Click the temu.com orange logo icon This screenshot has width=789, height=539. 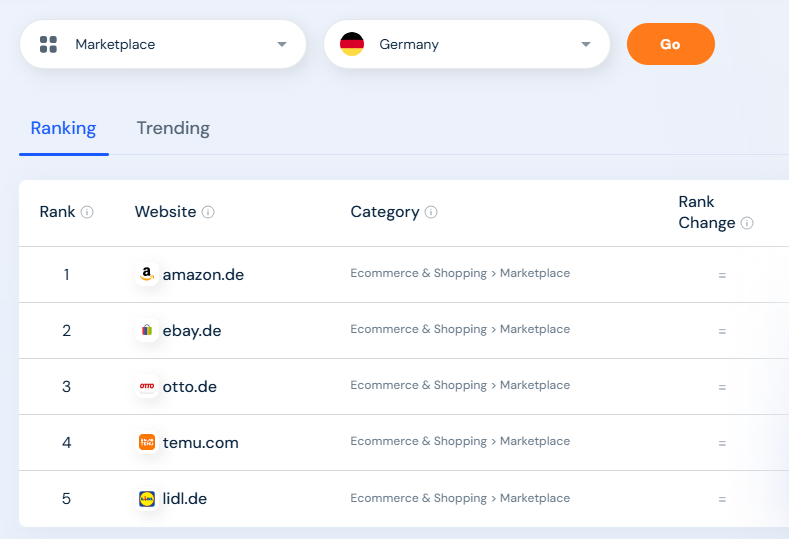click(x=147, y=442)
